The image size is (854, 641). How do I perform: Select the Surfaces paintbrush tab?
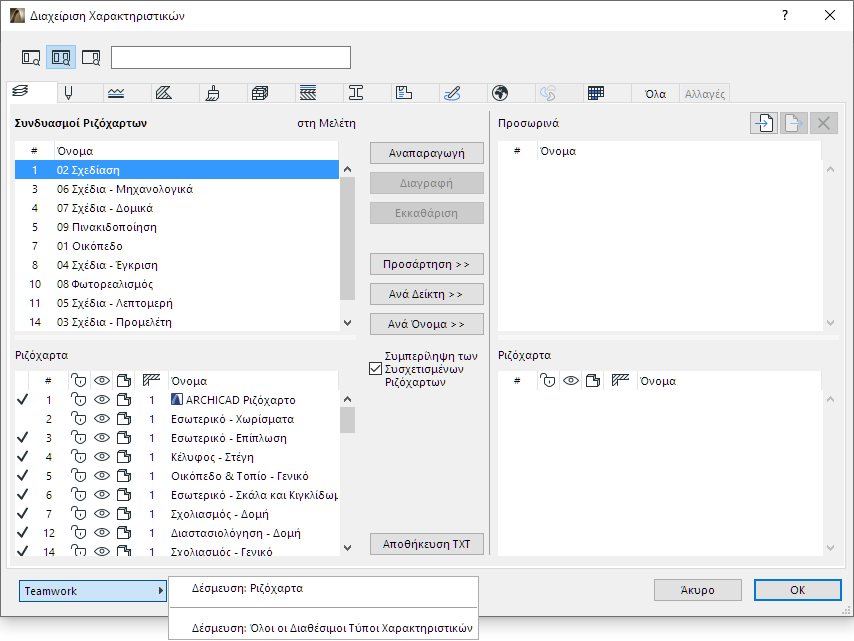click(x=213, y=93)
